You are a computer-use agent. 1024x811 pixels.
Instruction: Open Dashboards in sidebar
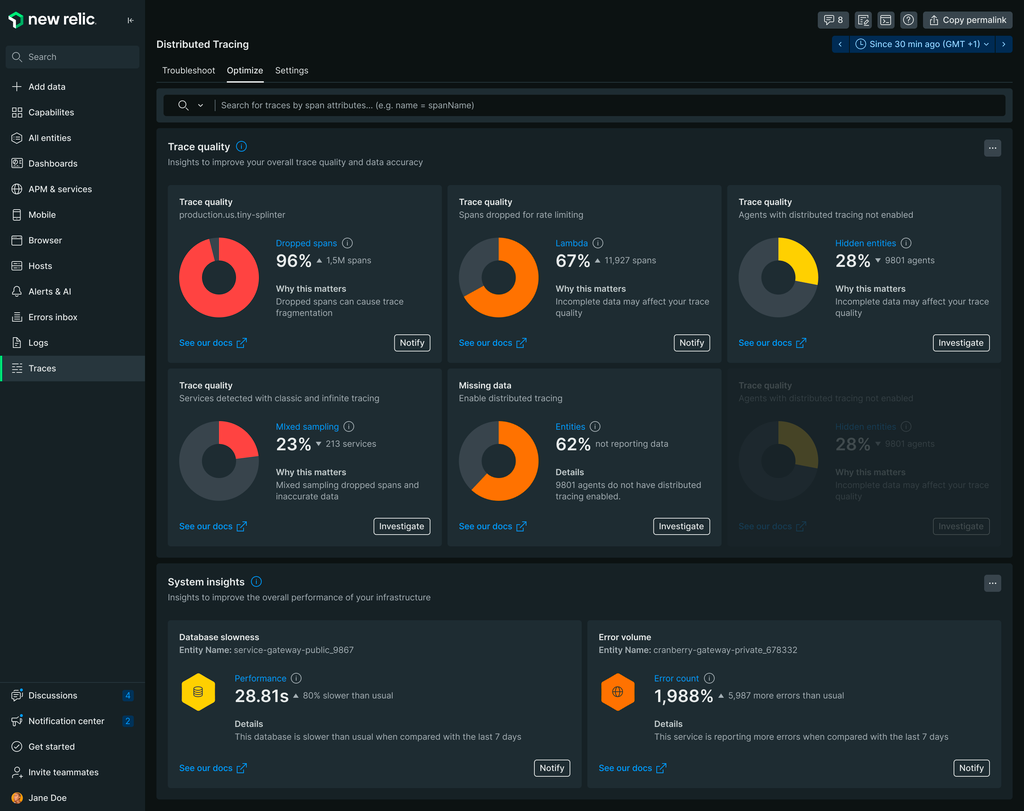point(72,163)
